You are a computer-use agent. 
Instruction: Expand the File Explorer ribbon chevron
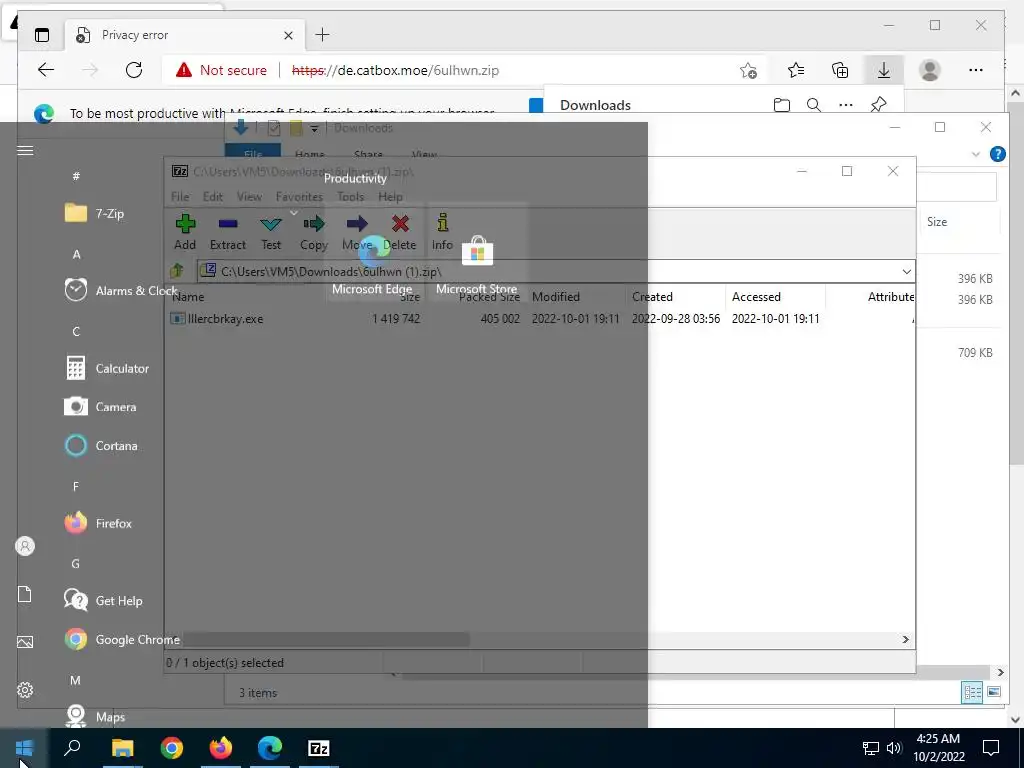point(976,155)
